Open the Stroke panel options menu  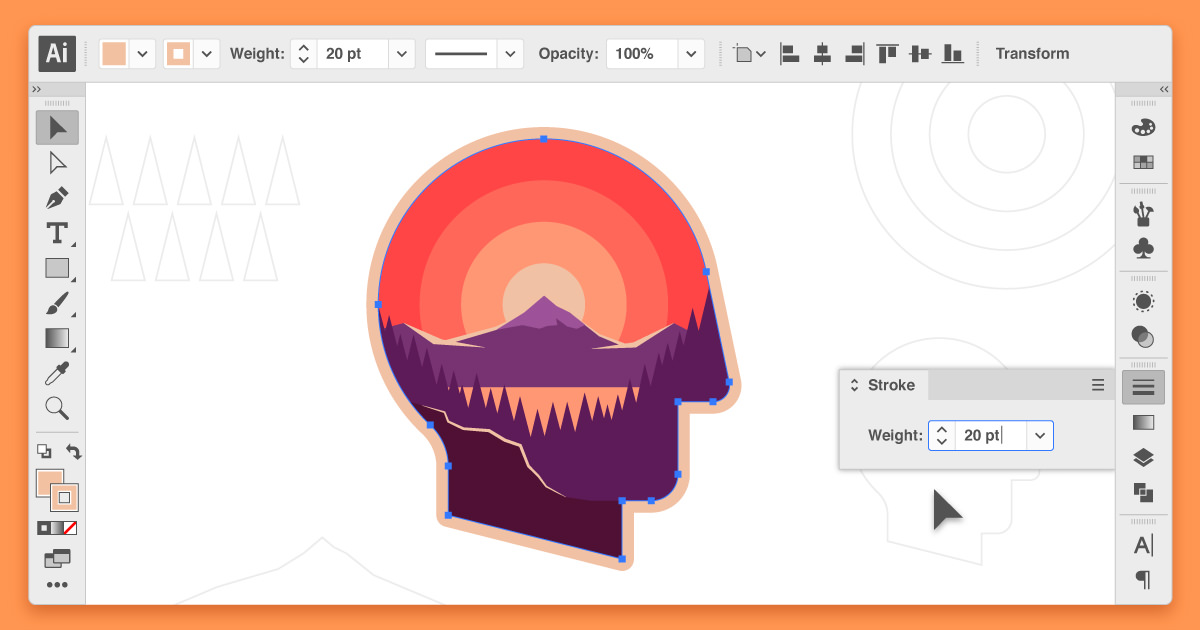point(1098,385)
